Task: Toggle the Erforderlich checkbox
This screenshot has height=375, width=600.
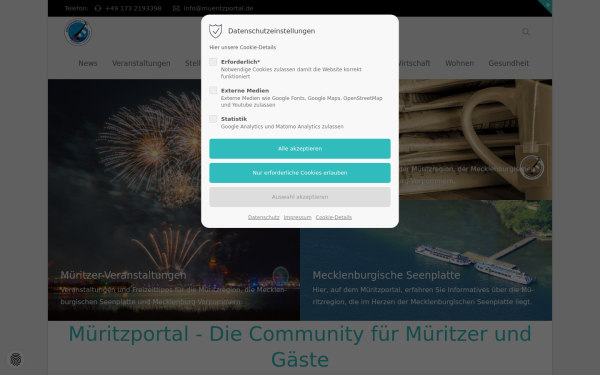Action: (213, 62)
